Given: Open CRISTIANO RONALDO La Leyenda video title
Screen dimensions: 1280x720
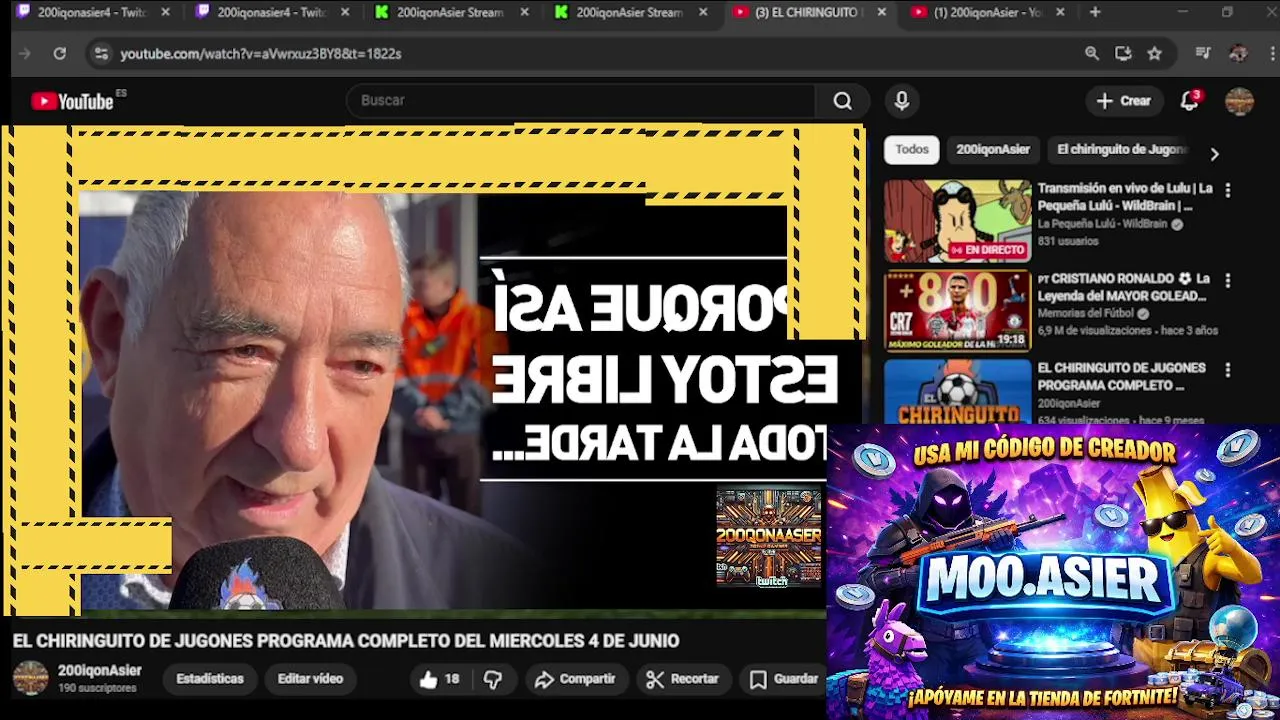Looking at the screenshot, I should click(x=1124, y=287).
